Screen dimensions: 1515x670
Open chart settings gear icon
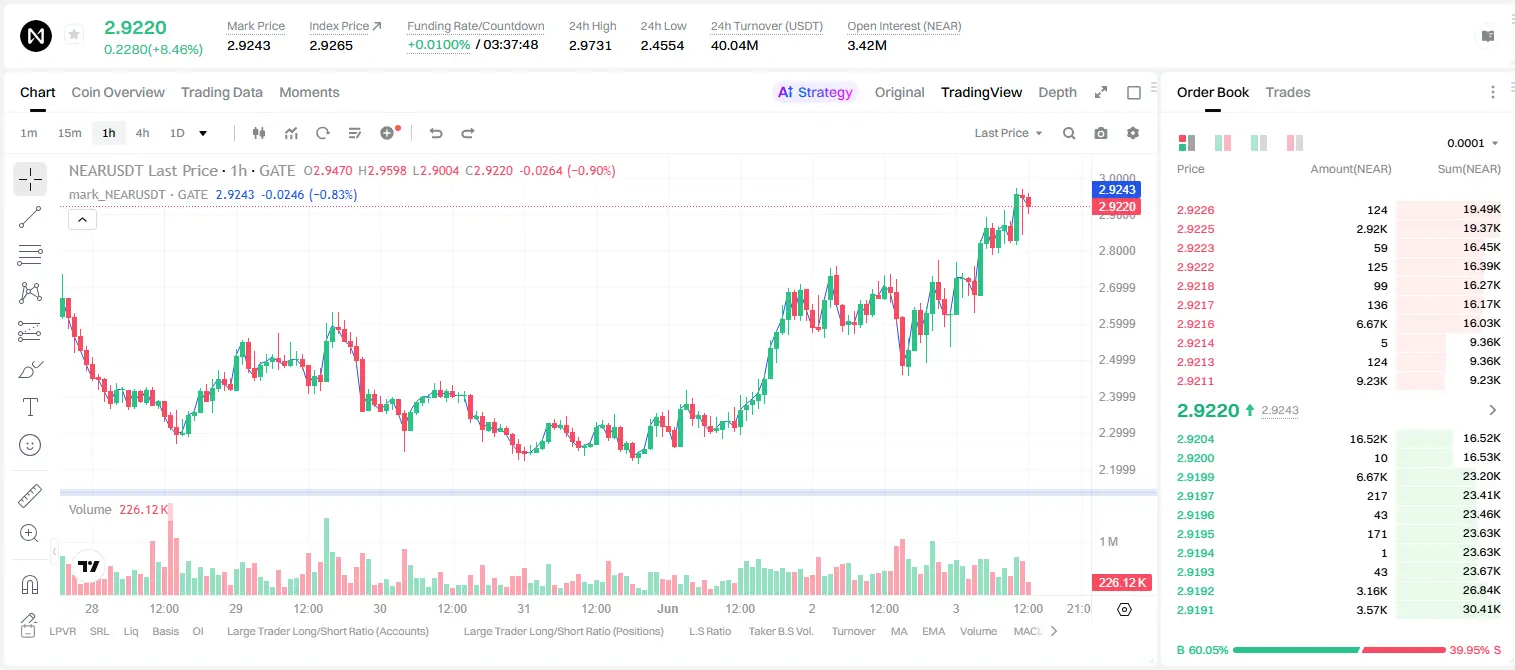click(1133, 133)
